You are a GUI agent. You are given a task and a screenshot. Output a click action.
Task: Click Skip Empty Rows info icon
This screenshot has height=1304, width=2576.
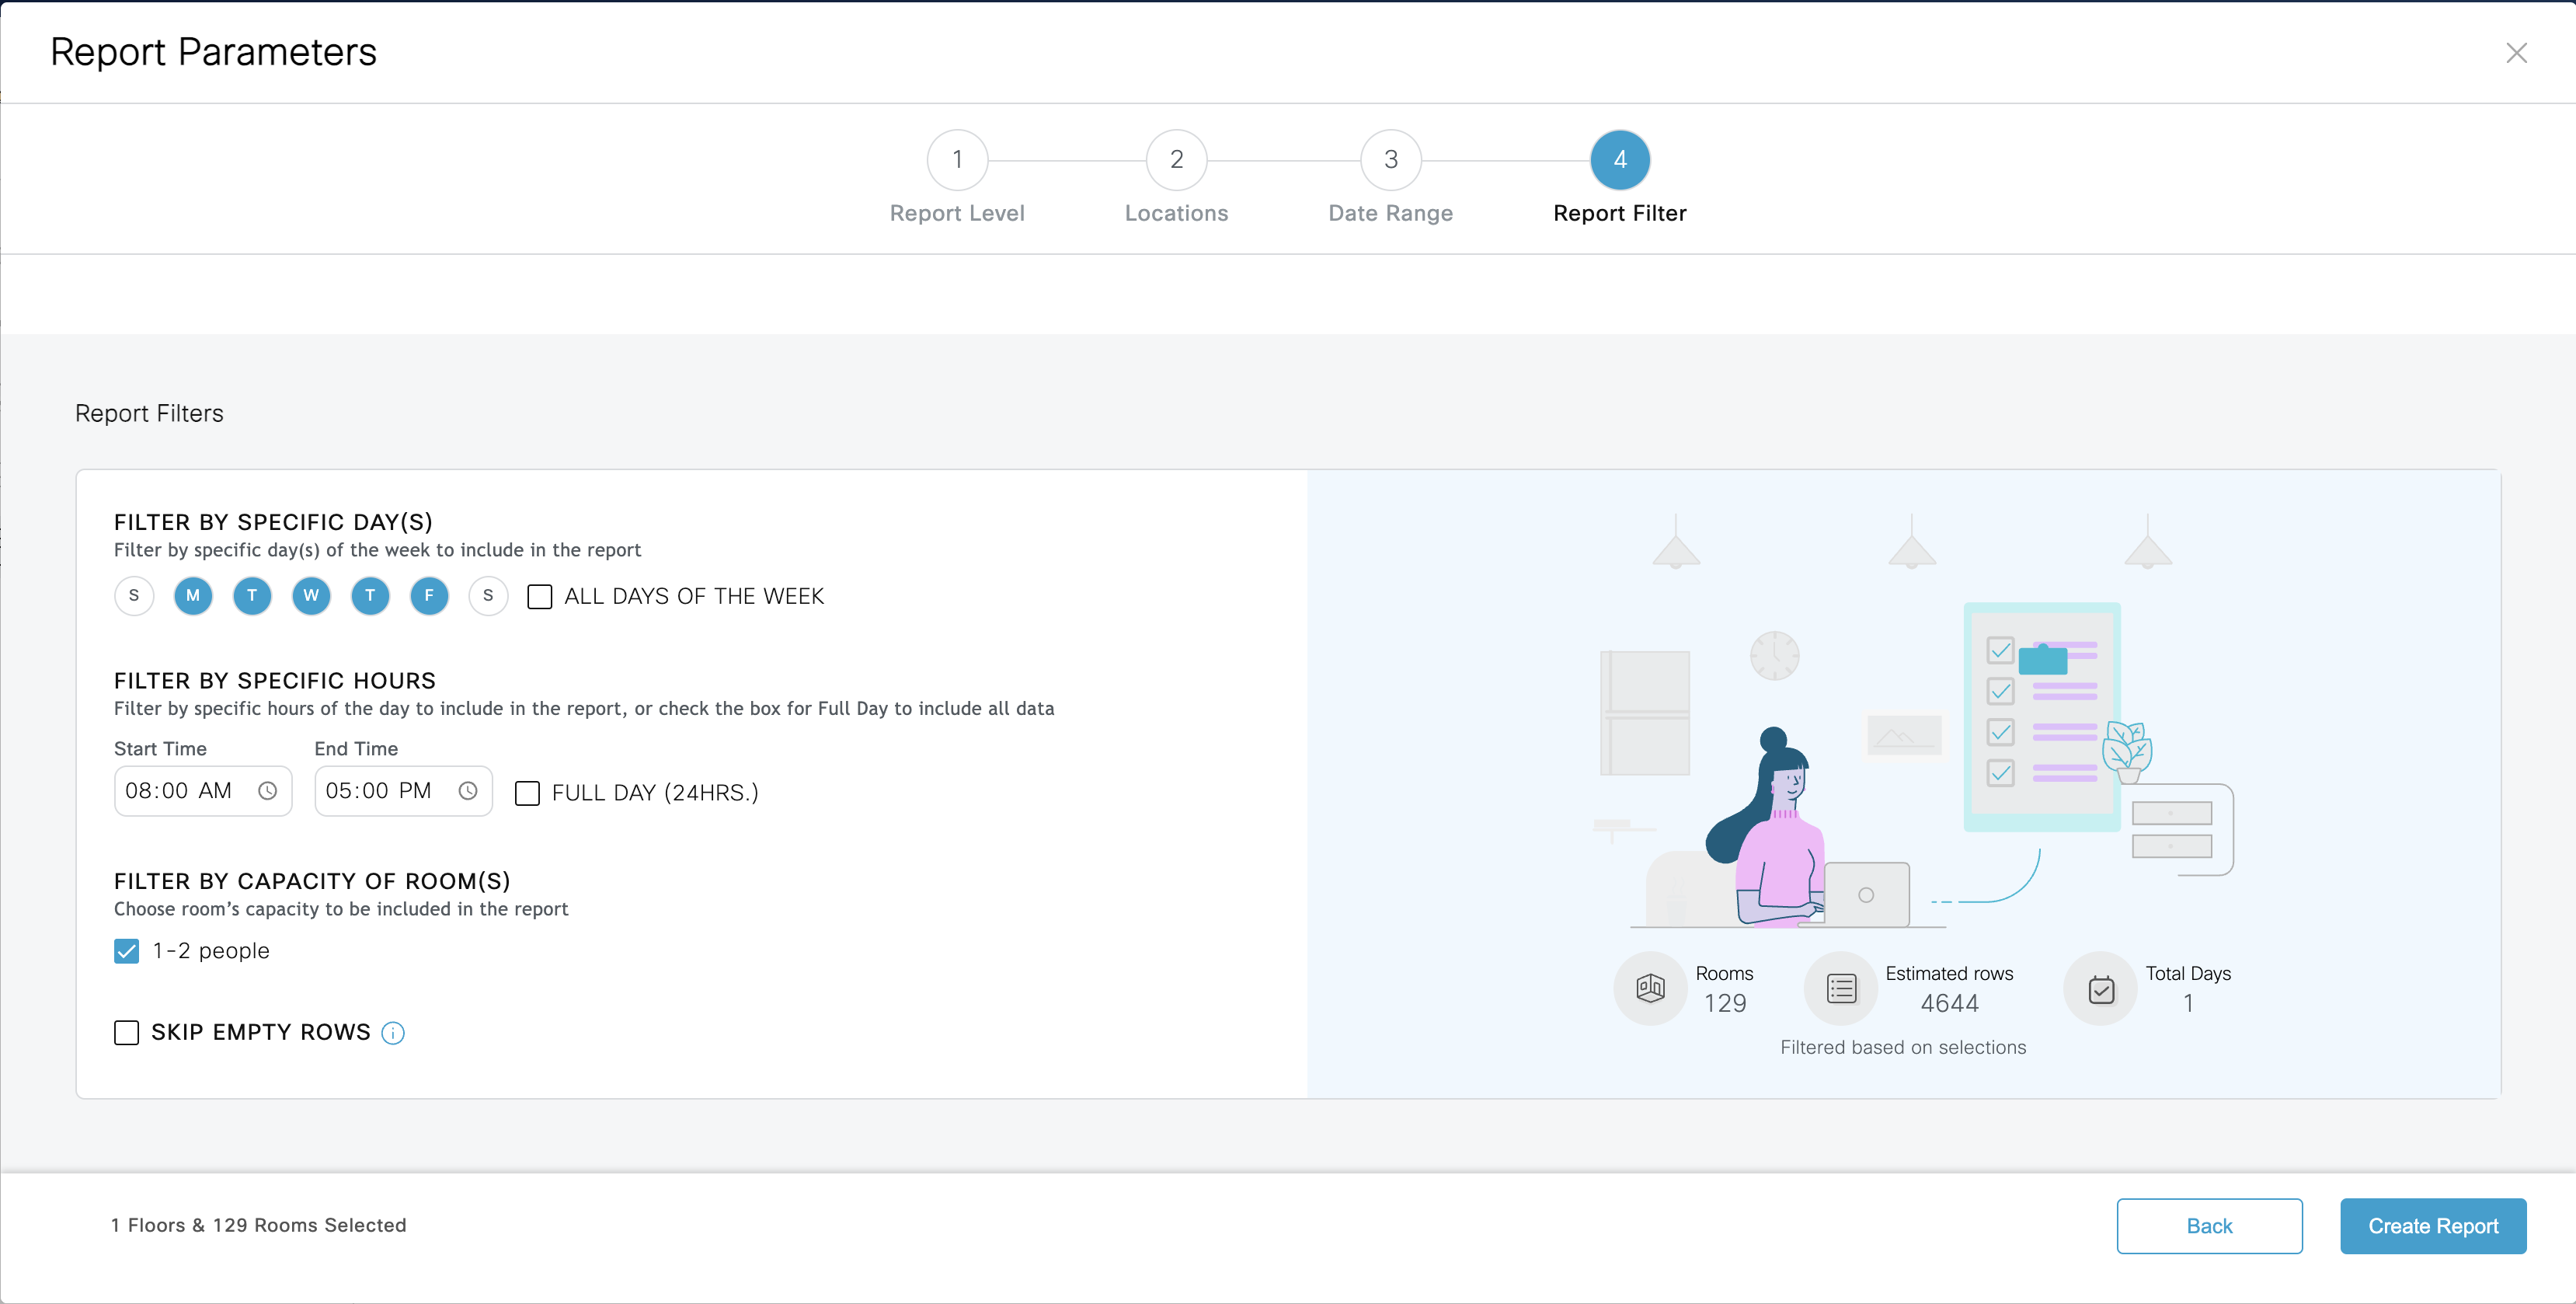(x=393, y=1033)
